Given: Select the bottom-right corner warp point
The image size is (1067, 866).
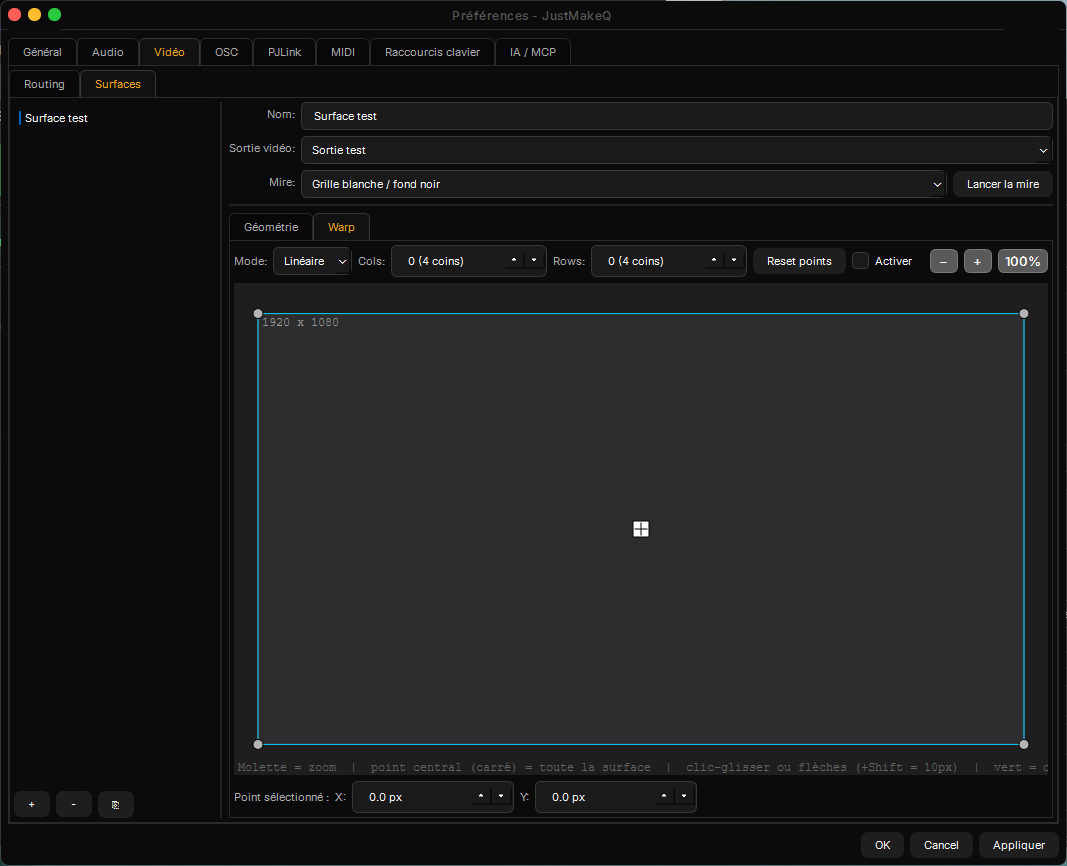Looking at the screenshot, I should pos(1023,744).
